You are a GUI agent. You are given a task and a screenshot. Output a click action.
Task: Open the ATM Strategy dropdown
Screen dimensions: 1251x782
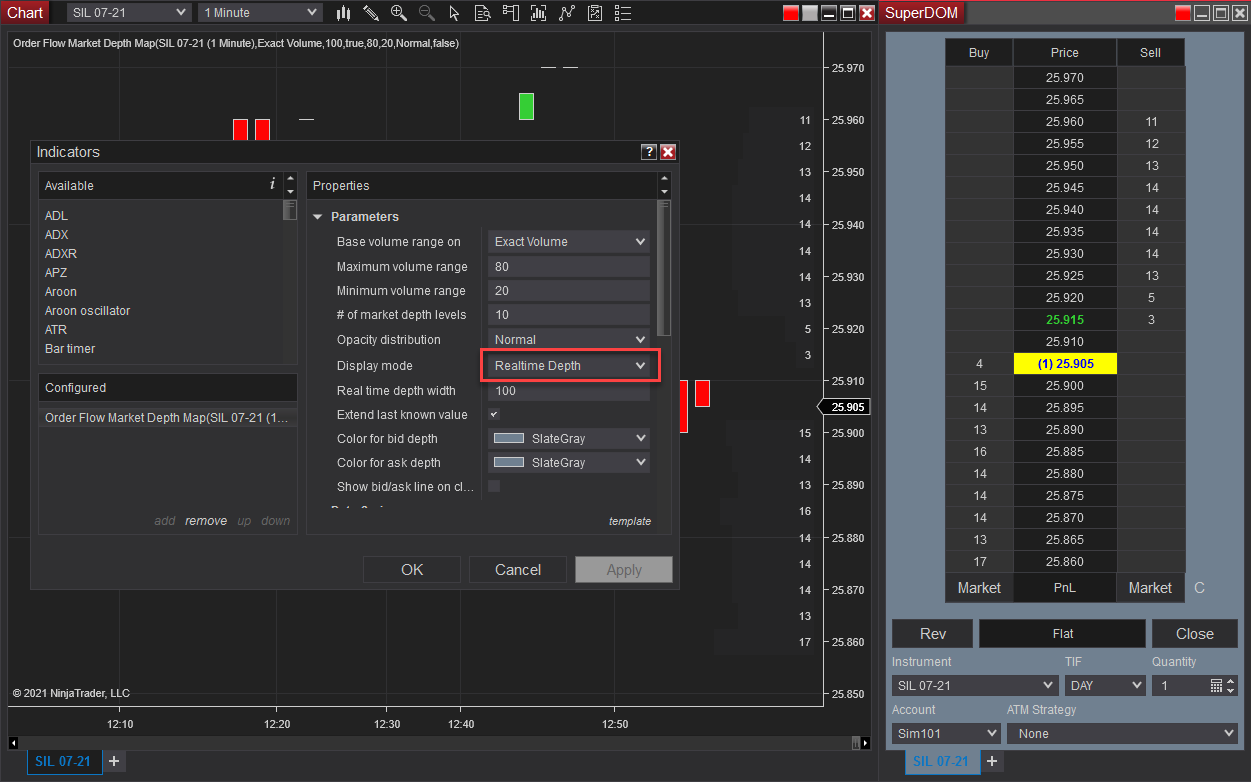click(1122, 733)
